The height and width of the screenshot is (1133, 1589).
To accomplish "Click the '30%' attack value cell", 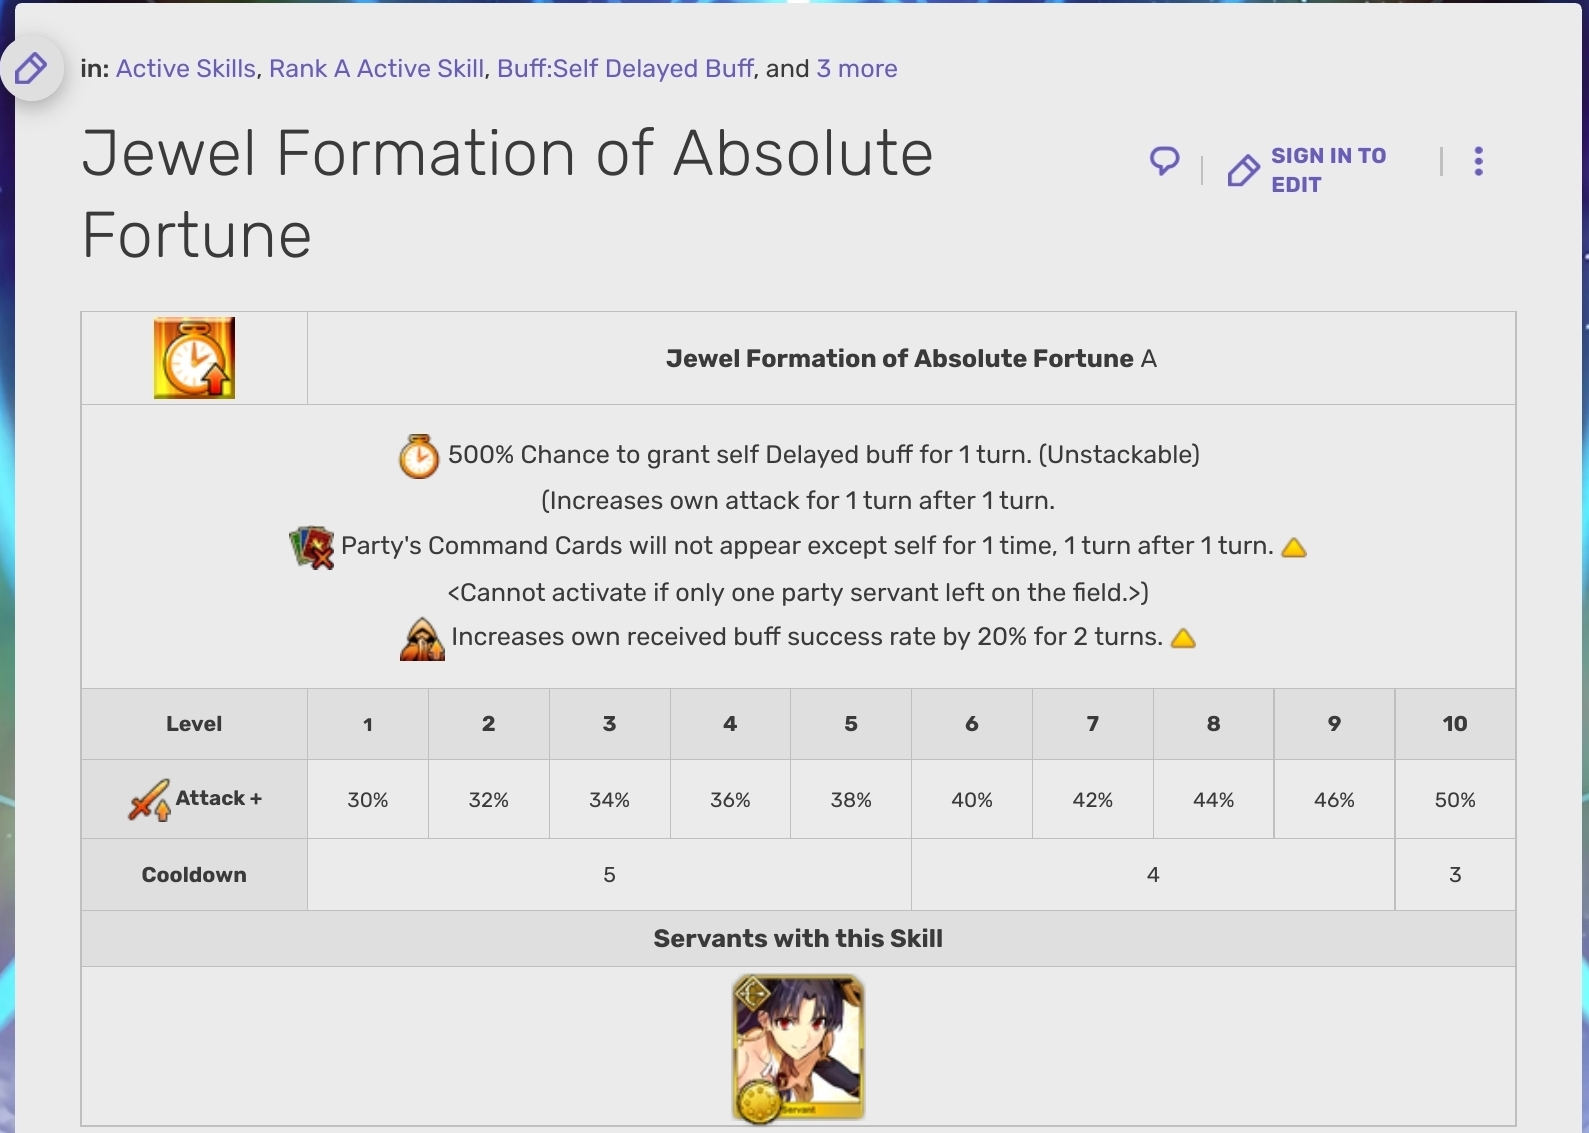I will (x=368, y=800).
